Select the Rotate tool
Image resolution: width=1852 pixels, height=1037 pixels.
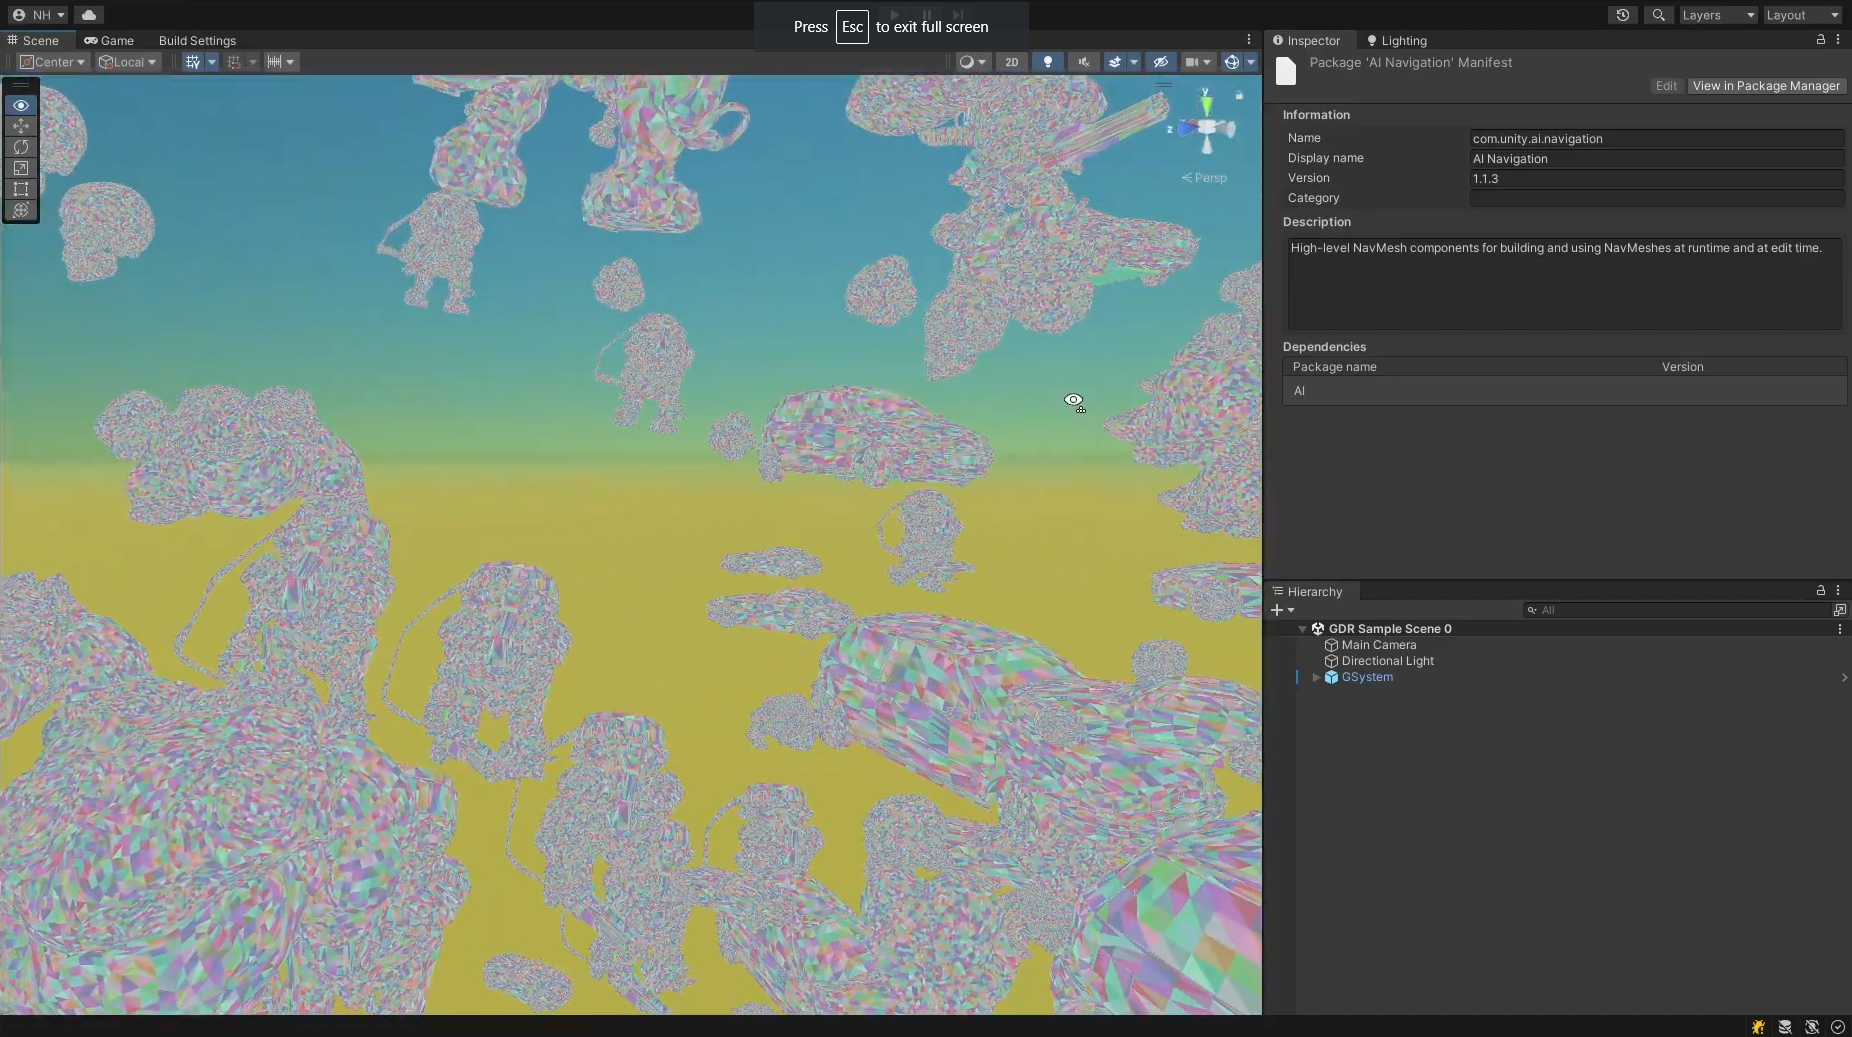21,147
